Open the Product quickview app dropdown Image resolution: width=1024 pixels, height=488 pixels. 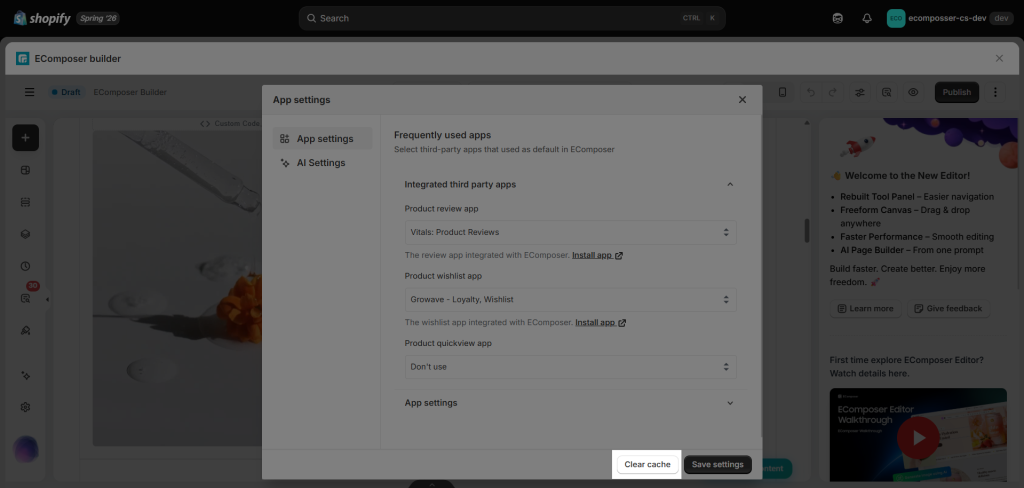point(570,366)
